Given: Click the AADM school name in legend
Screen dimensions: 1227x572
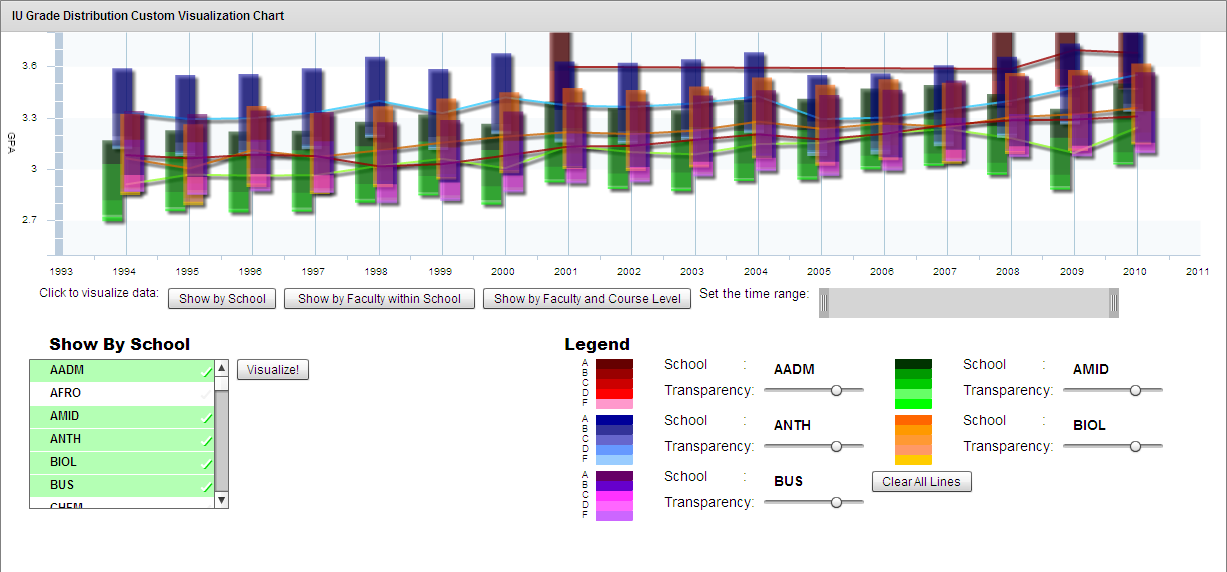Looking at the screenshot, I should (794, 369).
